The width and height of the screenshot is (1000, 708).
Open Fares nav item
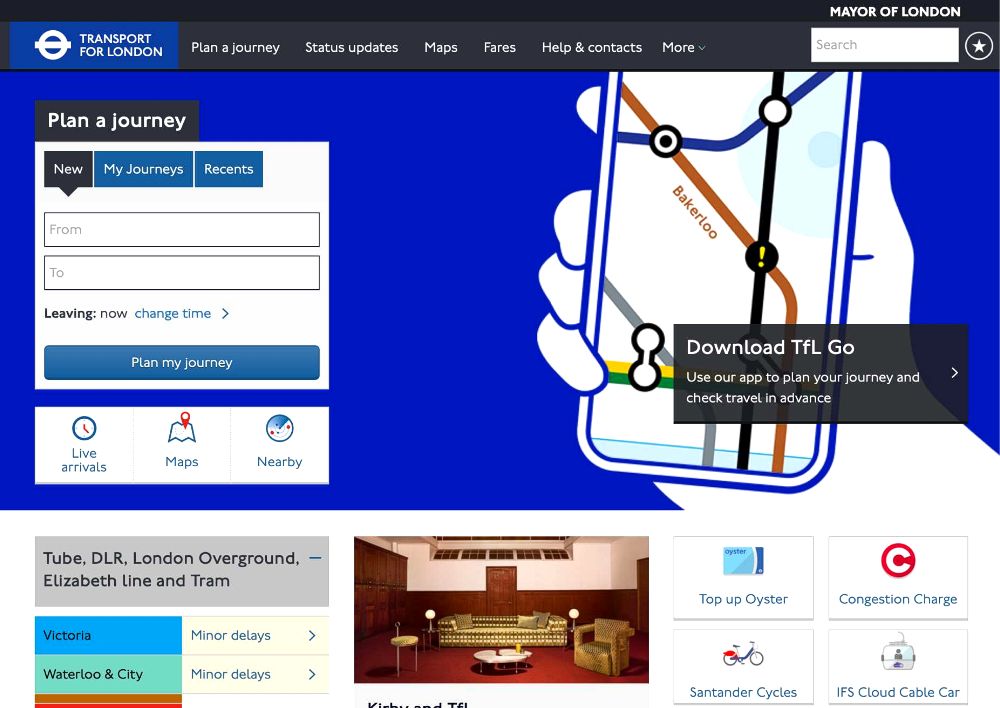pos(499,47)
